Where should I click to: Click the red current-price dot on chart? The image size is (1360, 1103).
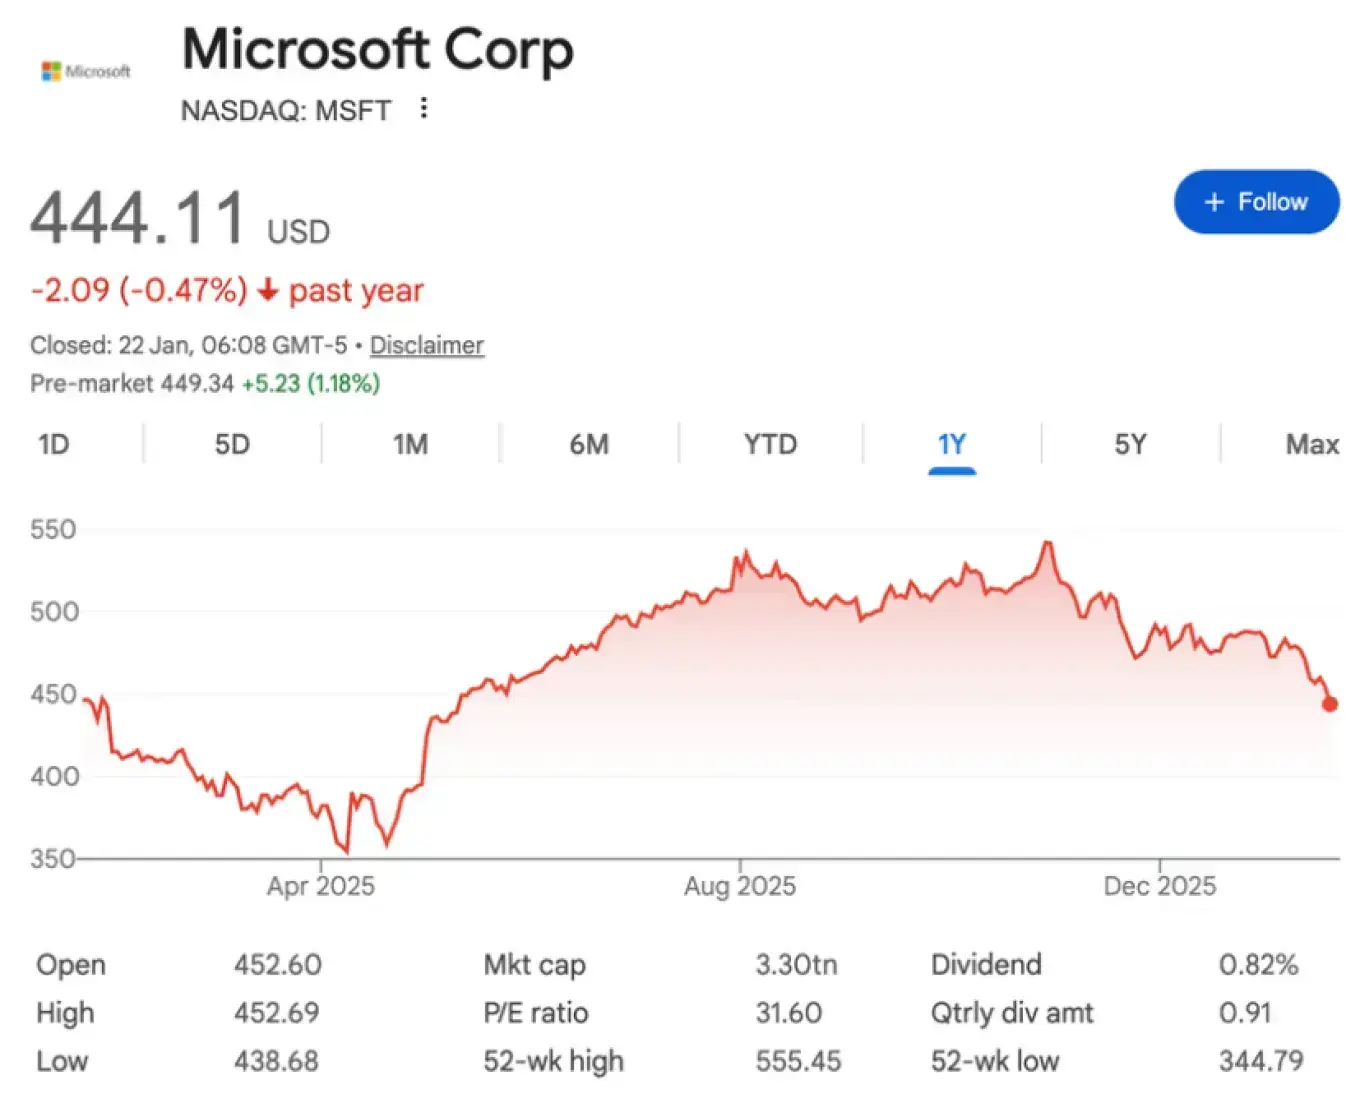(x=1329, y=704)
